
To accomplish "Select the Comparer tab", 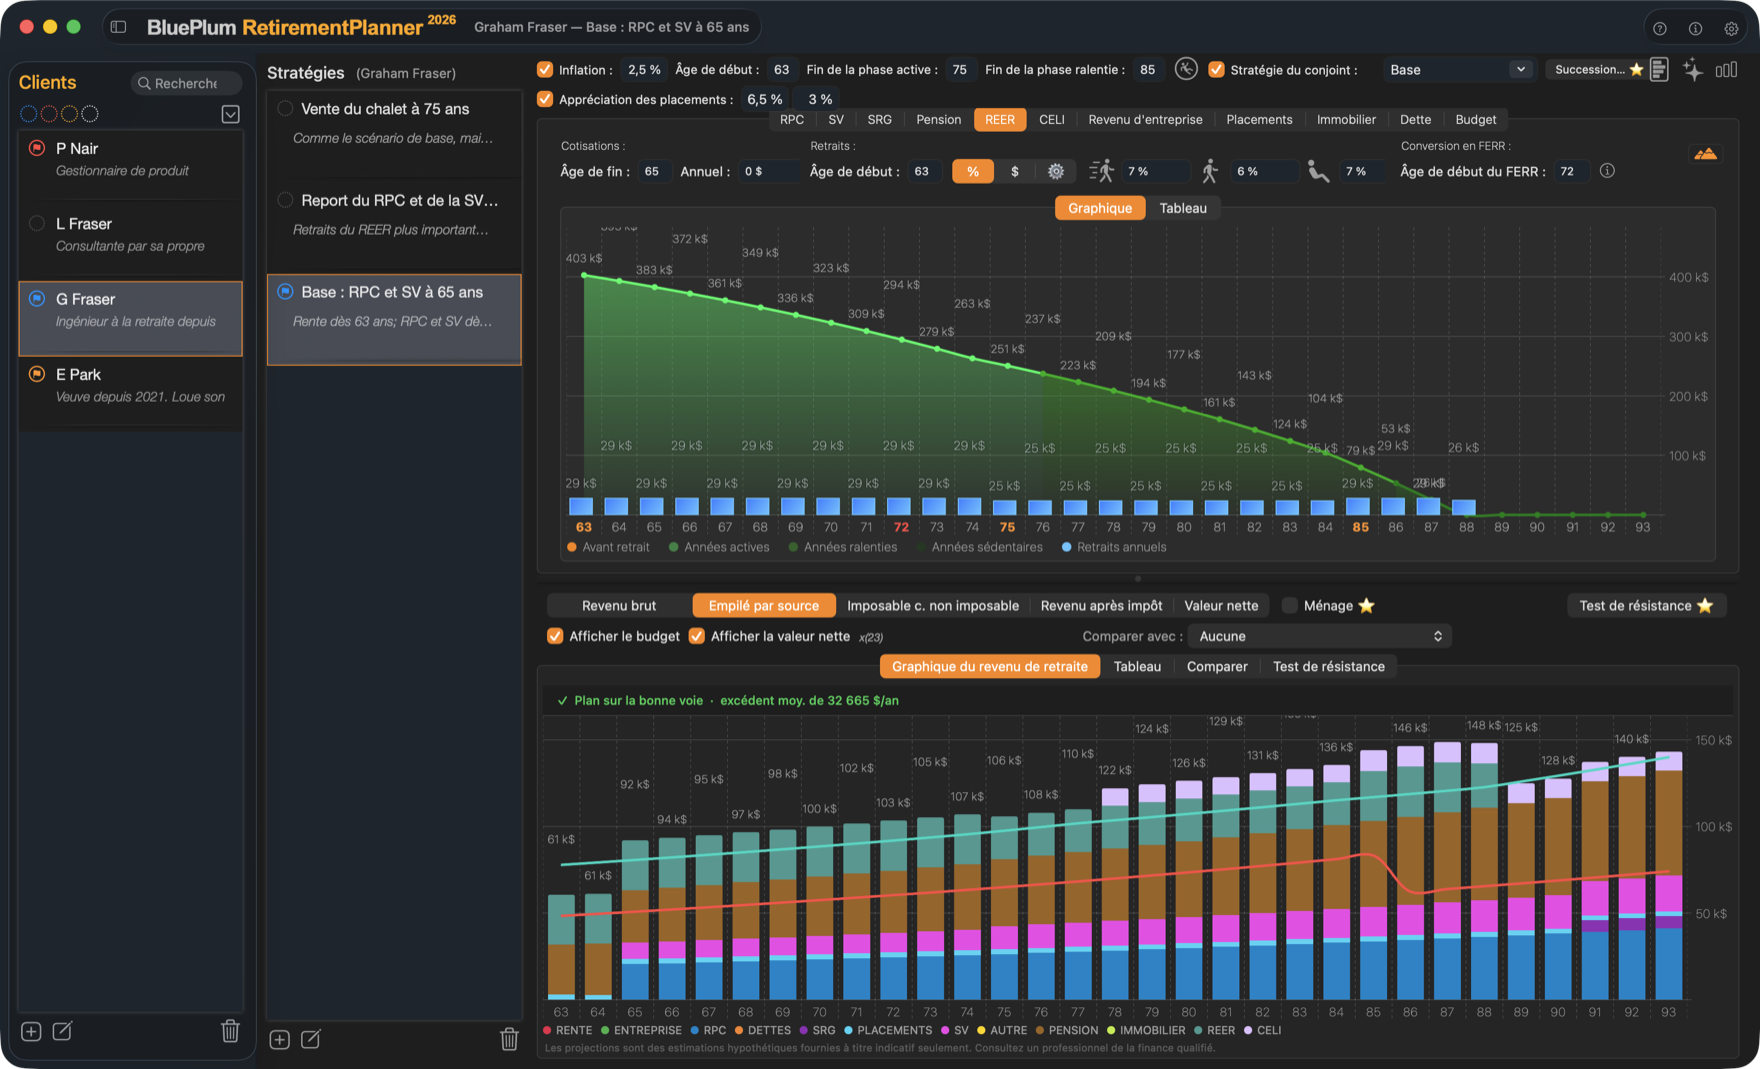I will 1217,666.
